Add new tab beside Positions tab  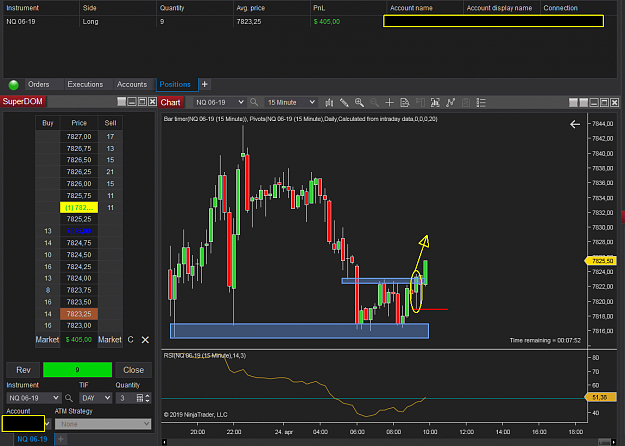(x=204, y=84)
